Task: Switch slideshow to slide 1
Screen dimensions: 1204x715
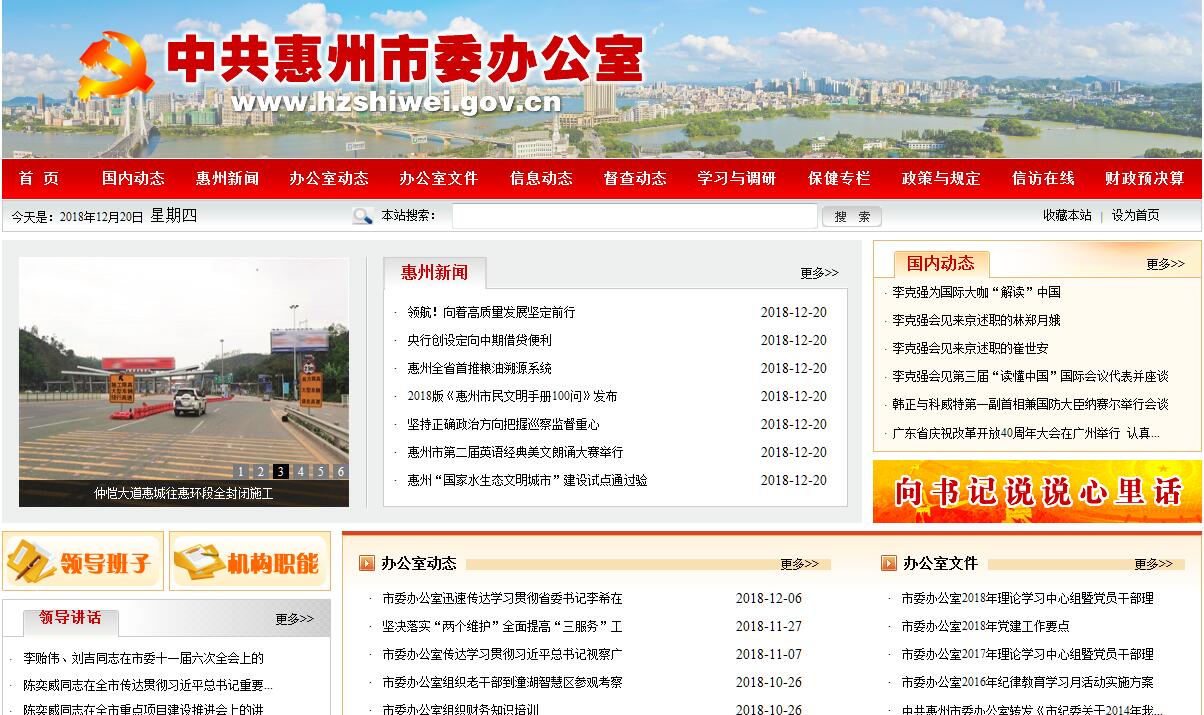Action: pos(240,472)
